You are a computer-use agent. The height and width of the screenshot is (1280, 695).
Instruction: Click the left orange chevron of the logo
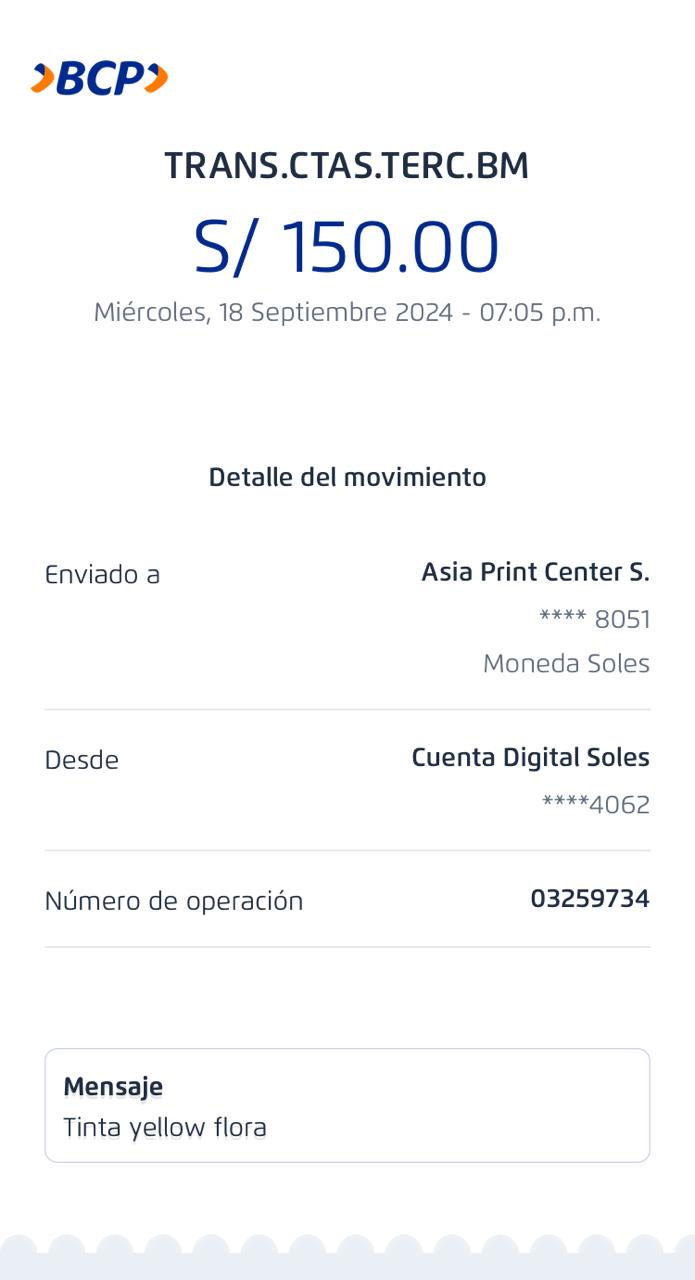point(42,78)
